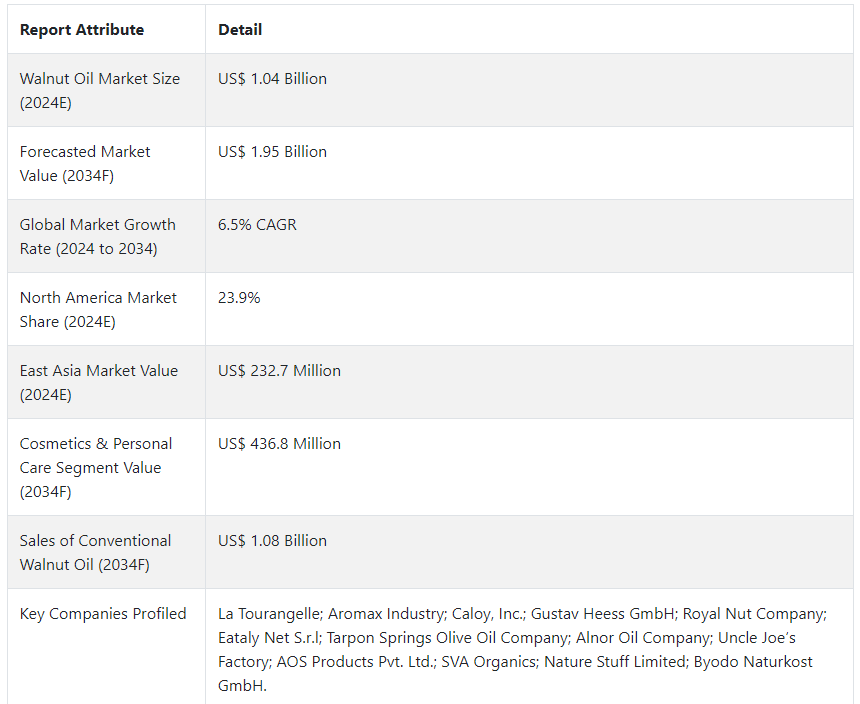The width and height of the screenshot is (860, 704).
Task: Click the US$ 232.7 Million value
Action: tap(279, 371)
